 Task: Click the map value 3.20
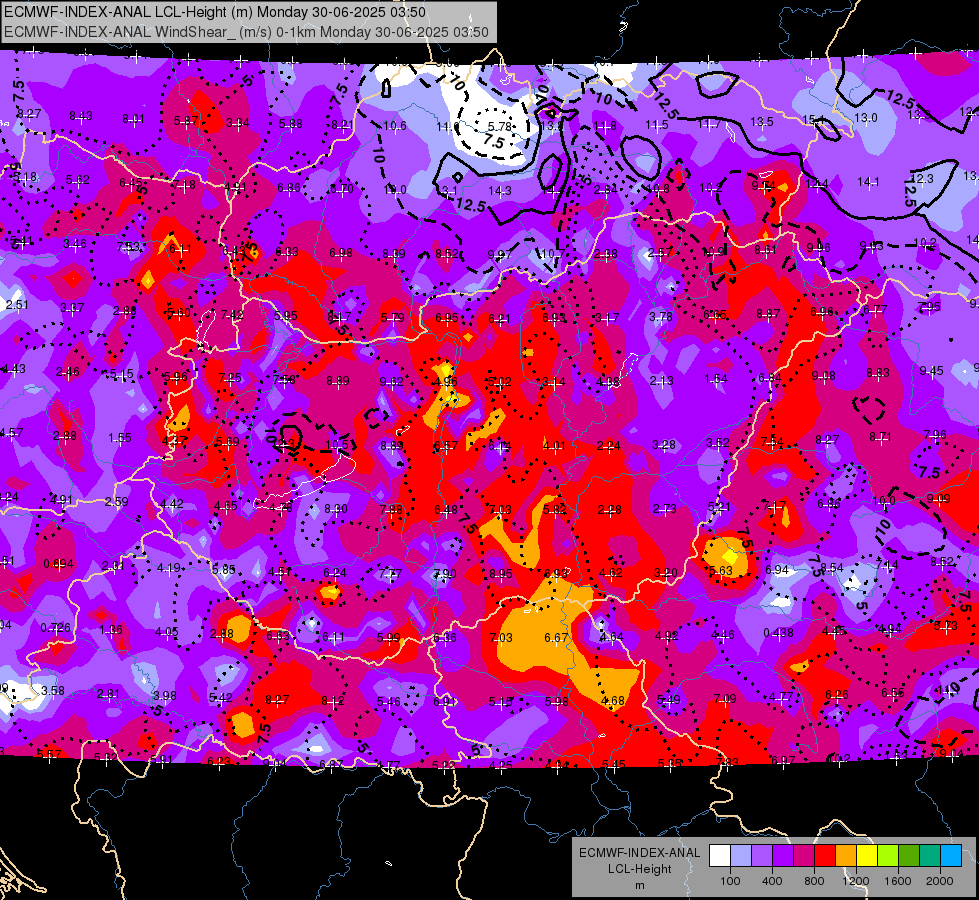click(666, 573)
